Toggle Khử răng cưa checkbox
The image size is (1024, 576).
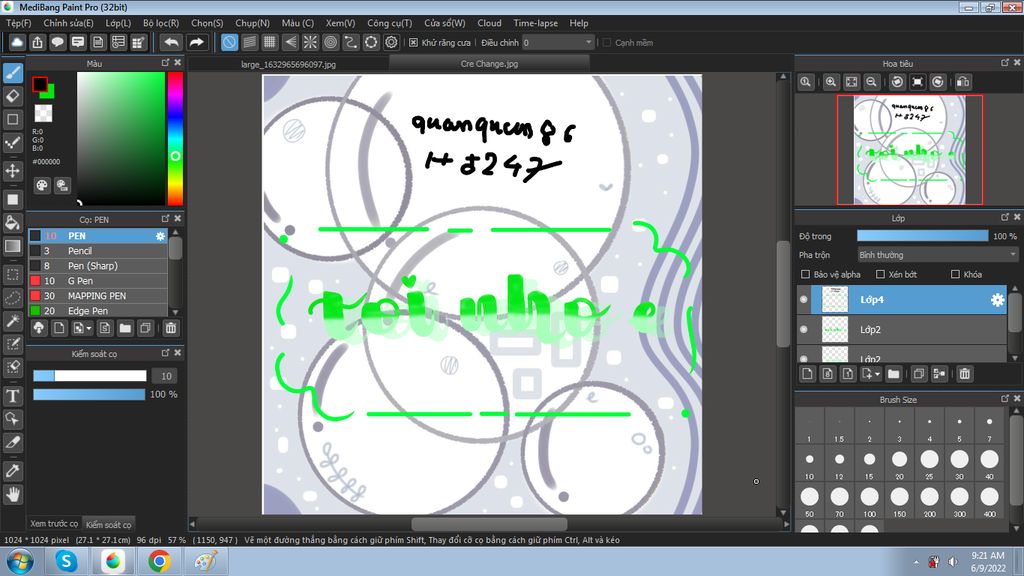click(x=413, y=42)
